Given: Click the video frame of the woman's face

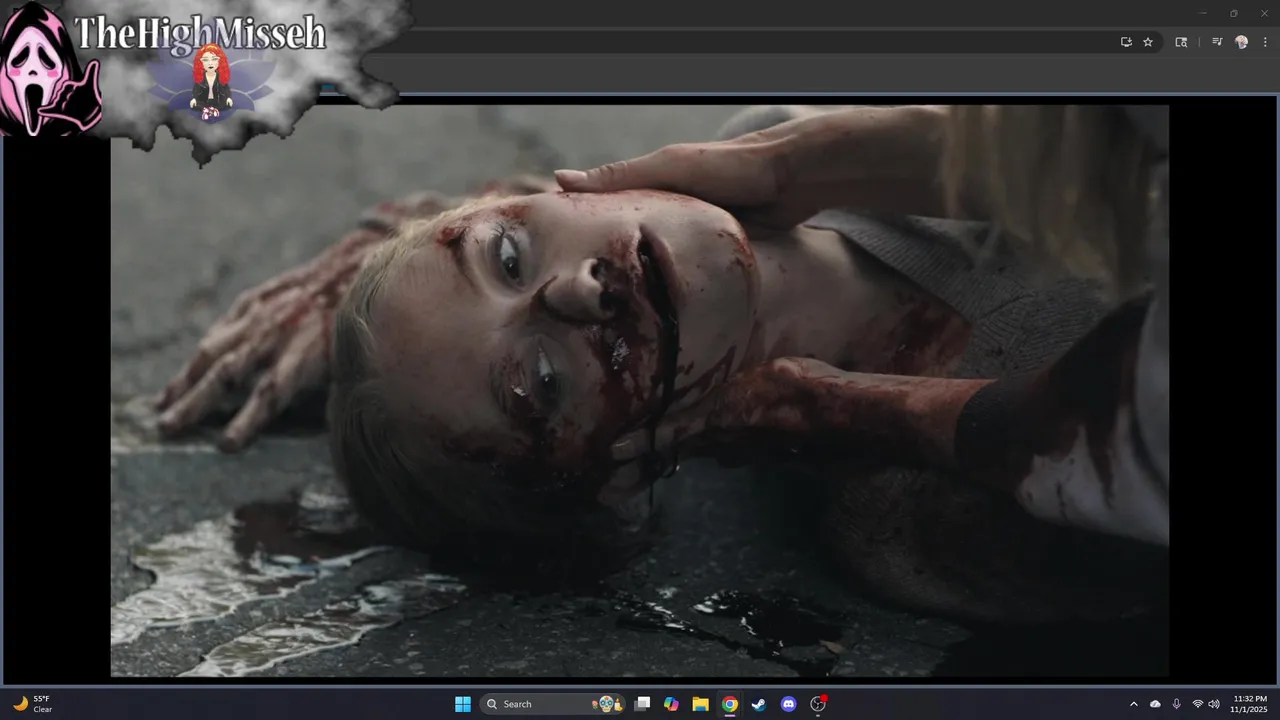Looking at the screenshot, I should pos(640,391).
